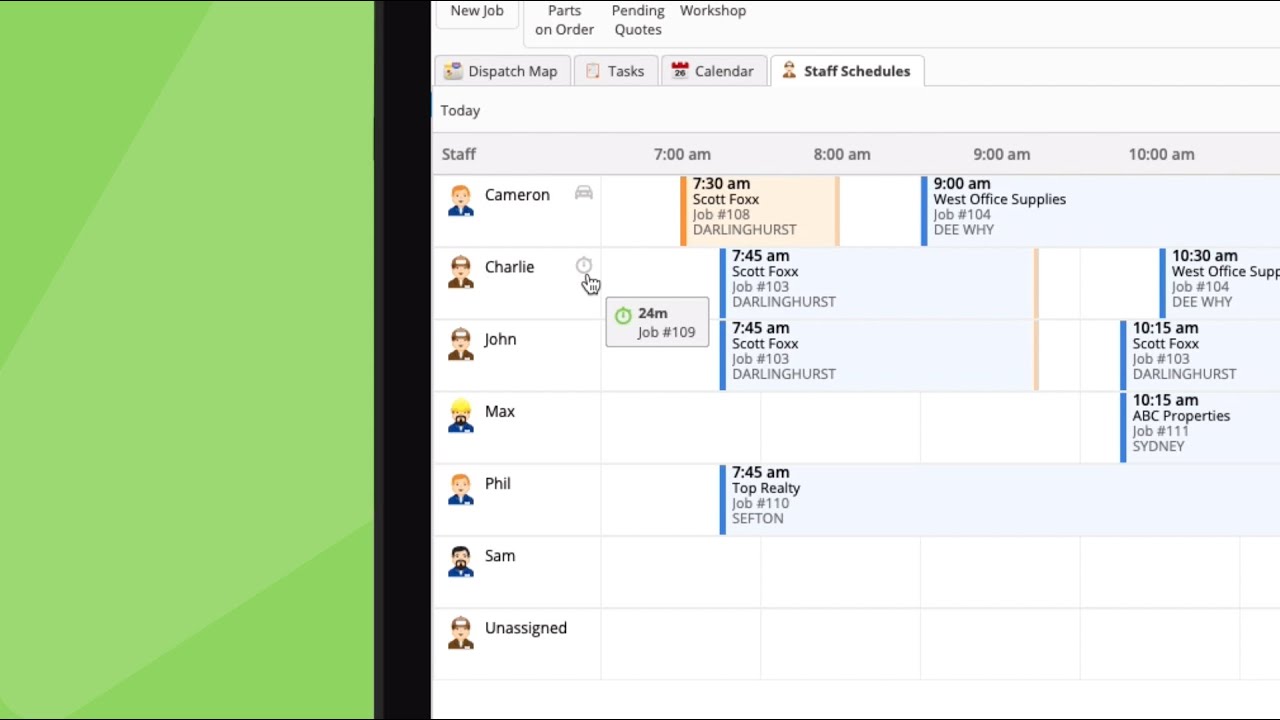Click the New Job button
Image resolution: width=1280 pixels, height=720 pixels.
point(477,11)
